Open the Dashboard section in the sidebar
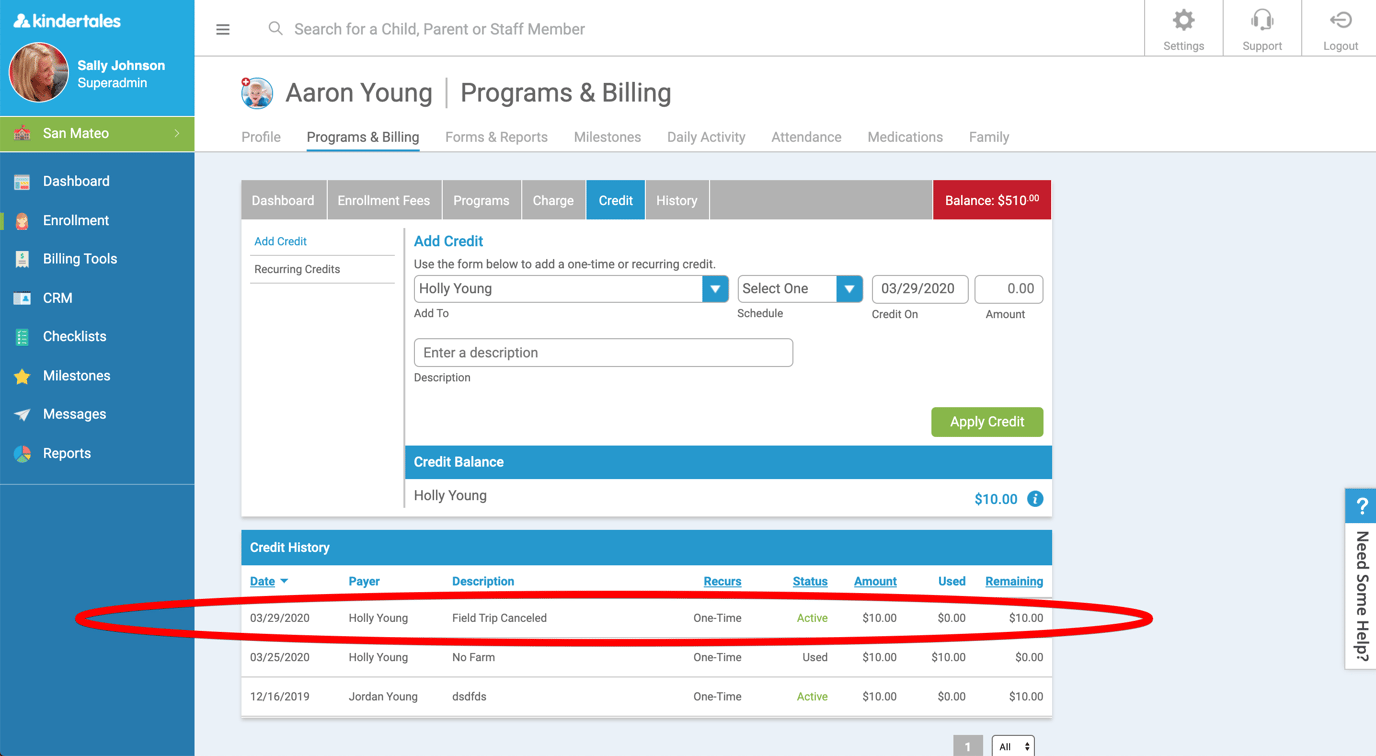 pos(74,181)
